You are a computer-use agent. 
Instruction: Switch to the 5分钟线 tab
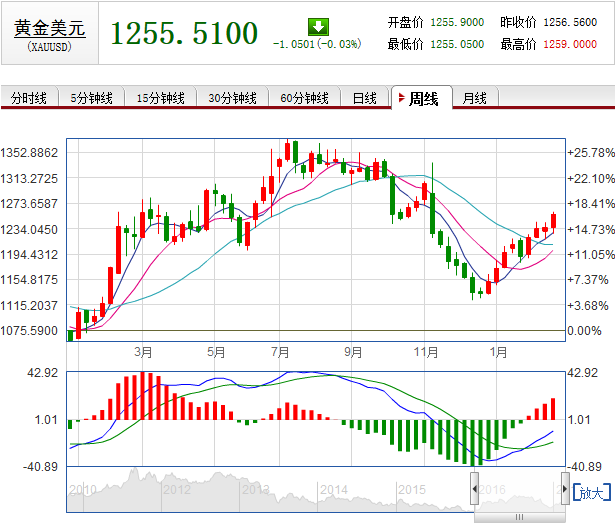(92, 98)
